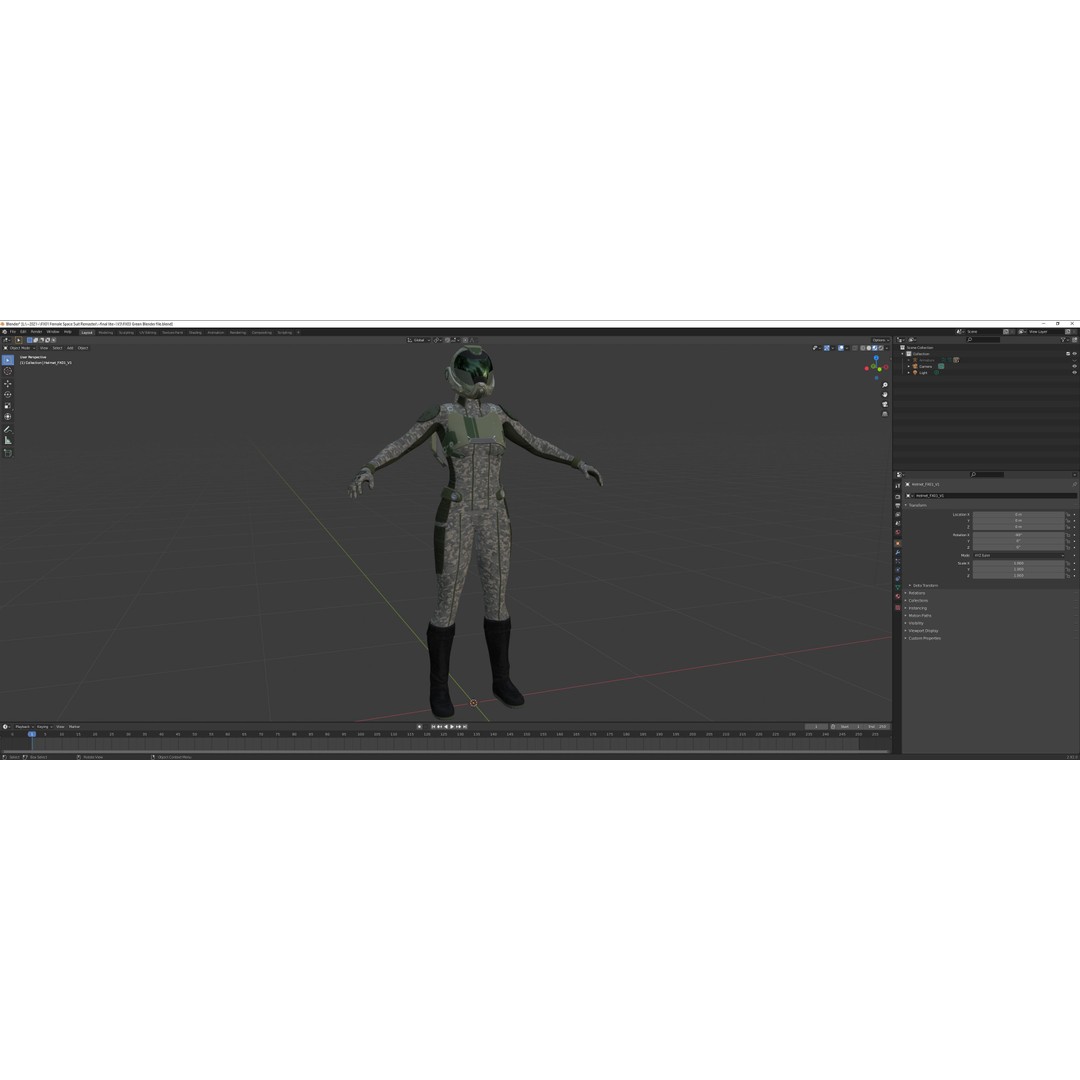Viewport: 1080px width, 1080px height.
Task: Open the Modifier wrench properties tab
Action: (897, 552)
